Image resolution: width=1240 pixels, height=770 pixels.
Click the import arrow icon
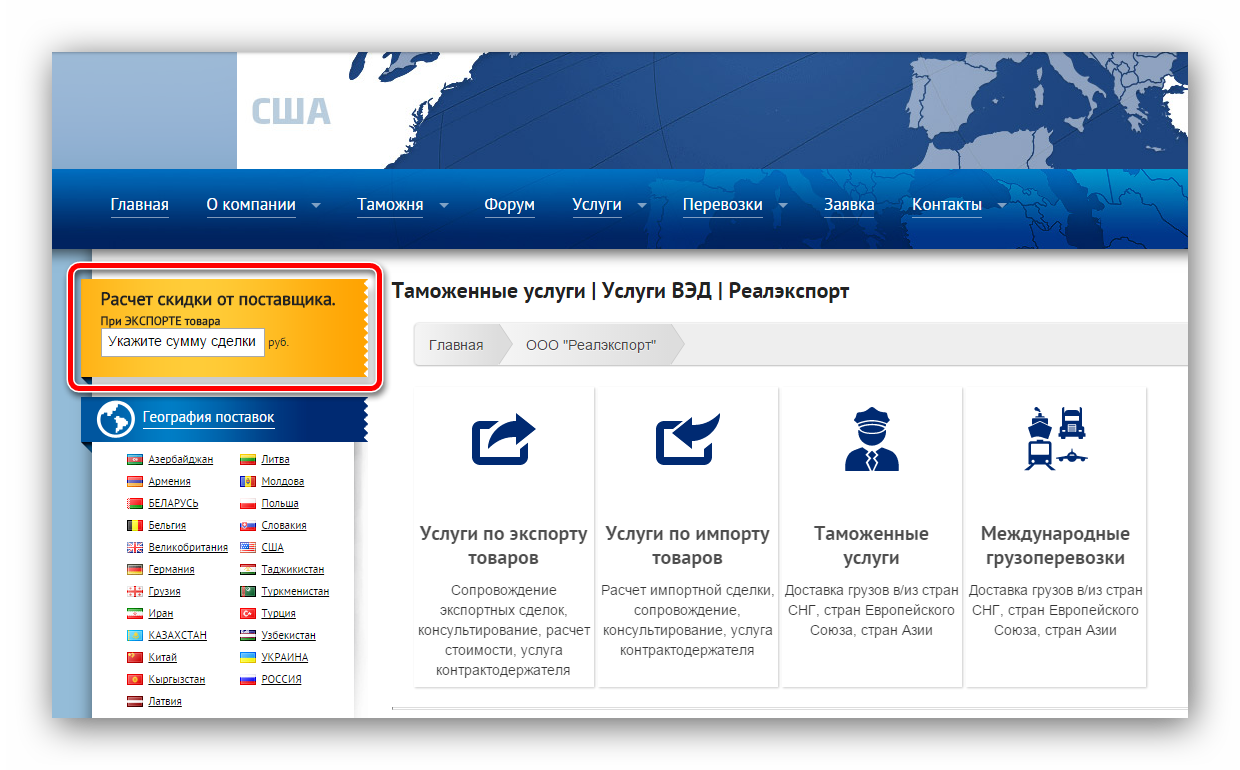688,440
